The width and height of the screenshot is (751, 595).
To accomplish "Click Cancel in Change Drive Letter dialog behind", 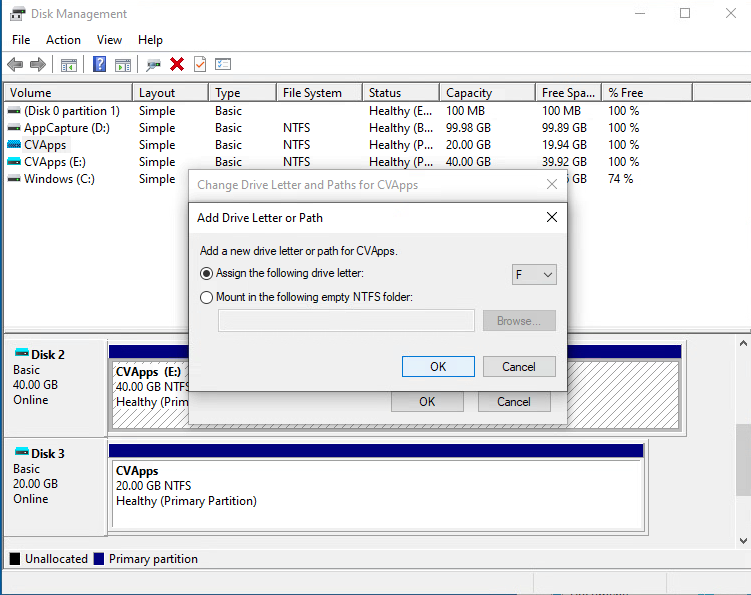I will click(x=514, y=401).
